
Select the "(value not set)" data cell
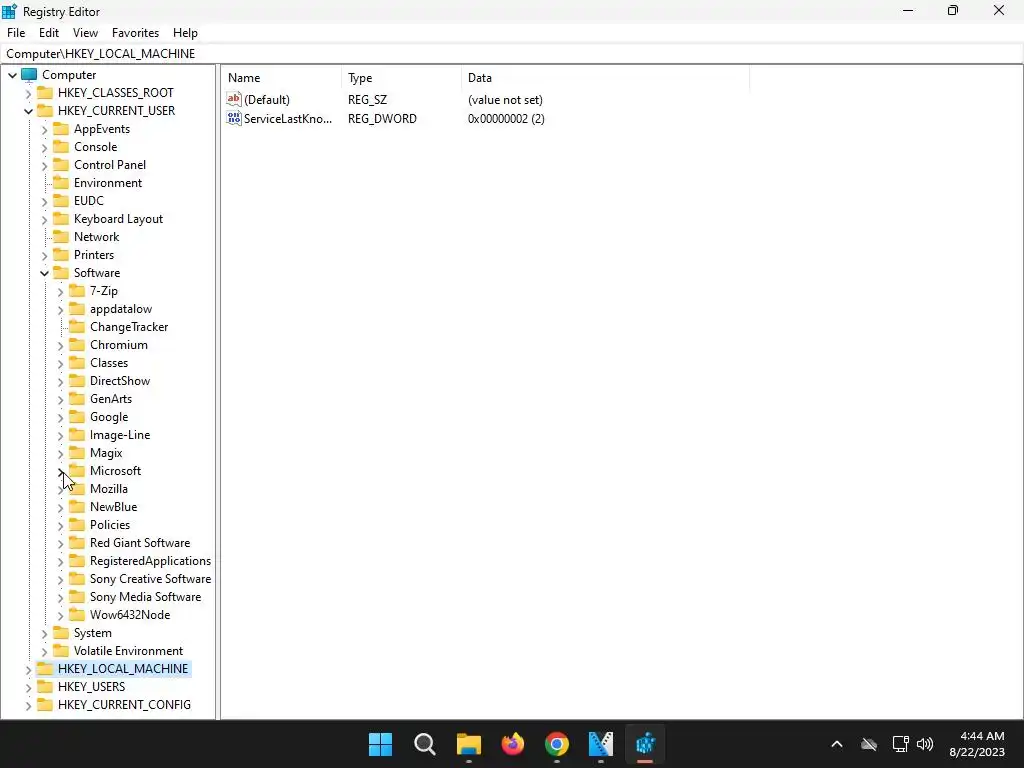tap(505, 100)
